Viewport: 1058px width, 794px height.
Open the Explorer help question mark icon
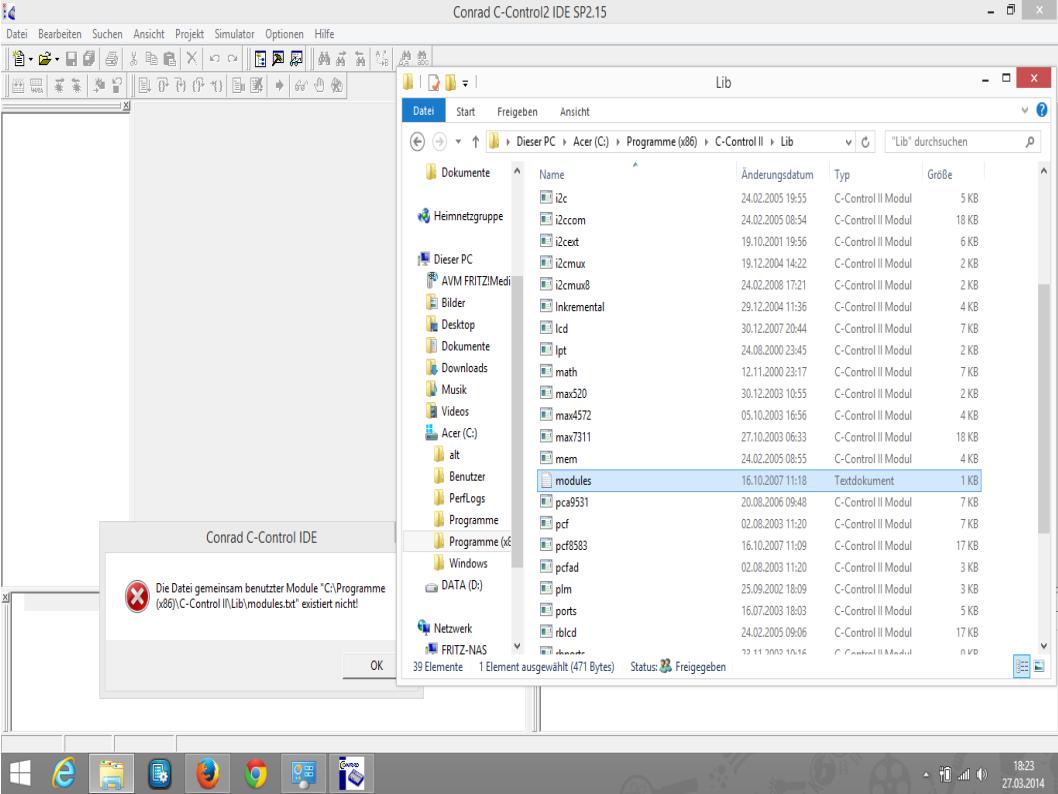[1041, 111]
